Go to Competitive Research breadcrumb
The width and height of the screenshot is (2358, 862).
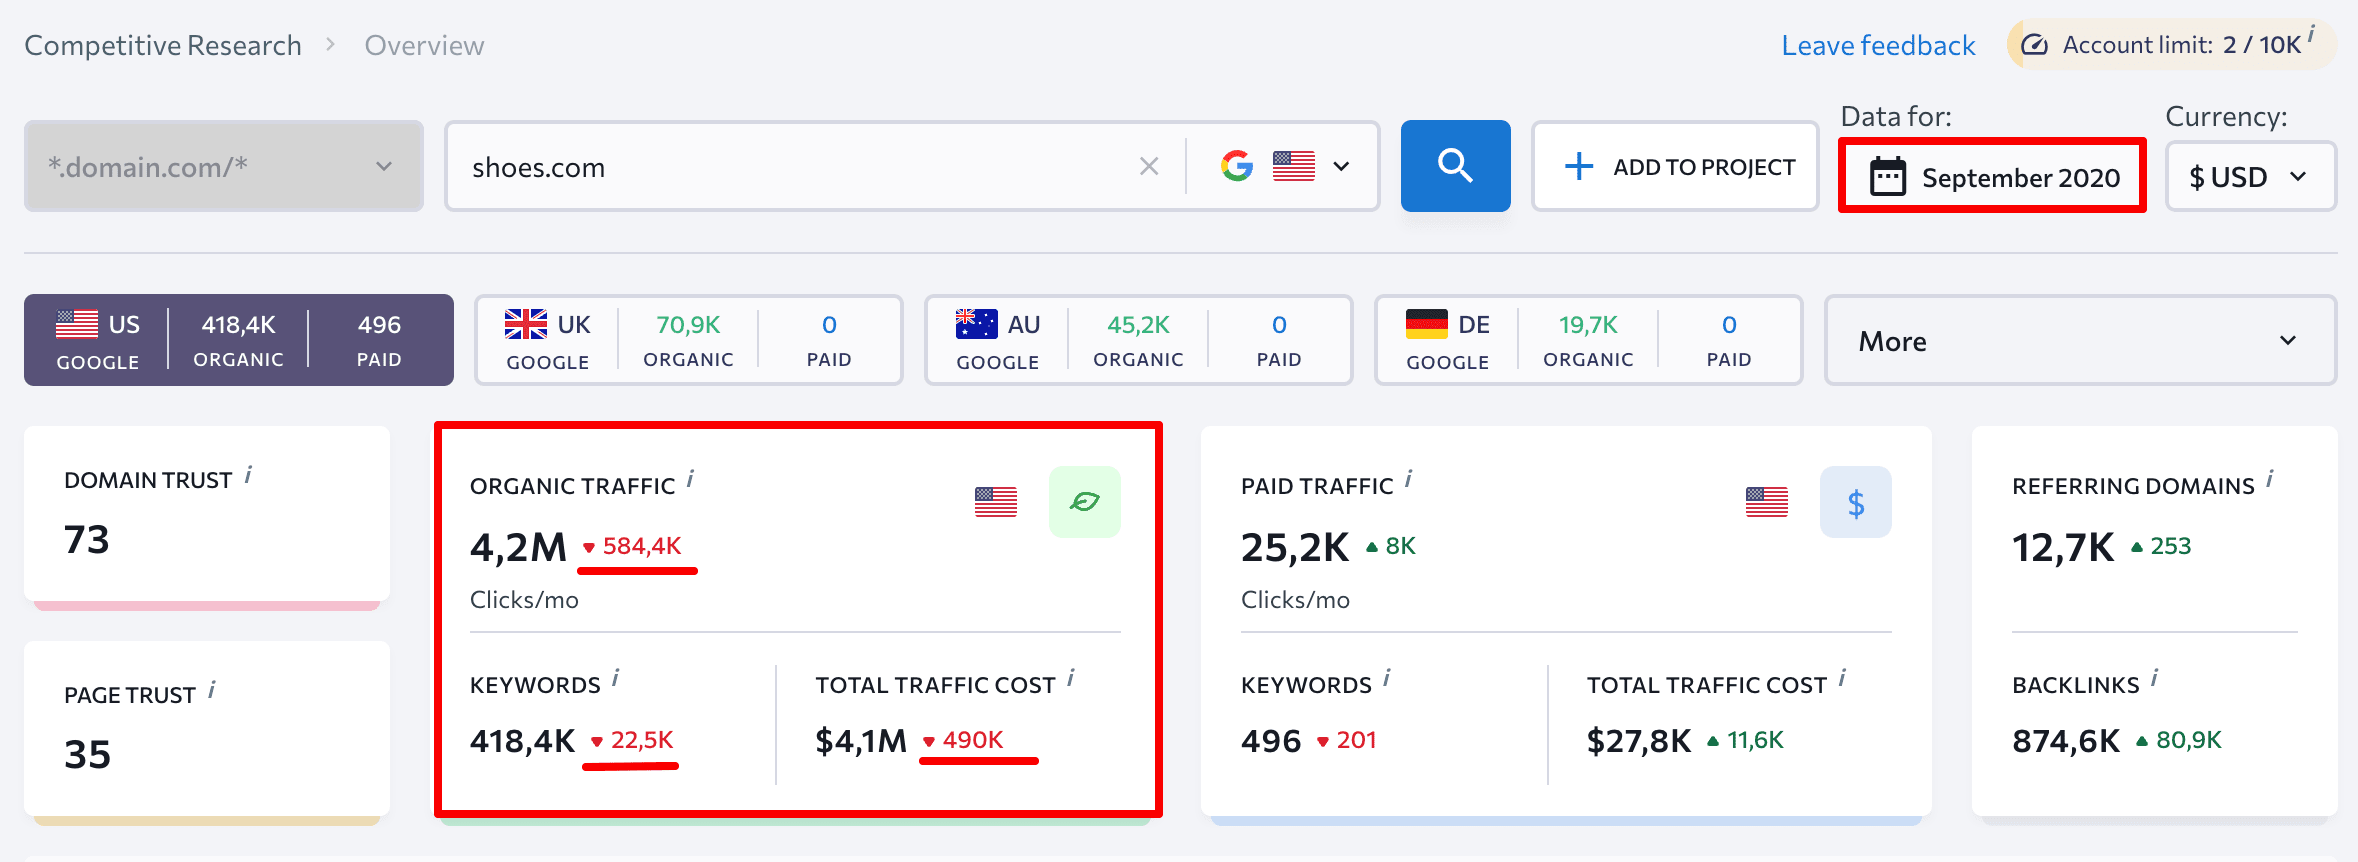click(x=163, y=45)
